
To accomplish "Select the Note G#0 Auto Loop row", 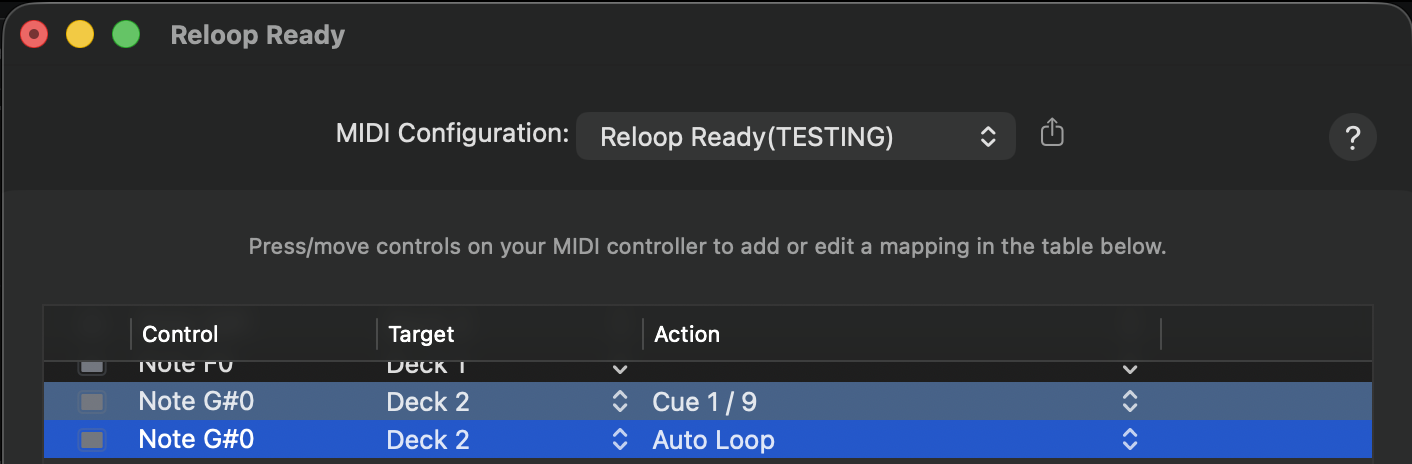I will (x=300, y=440).
